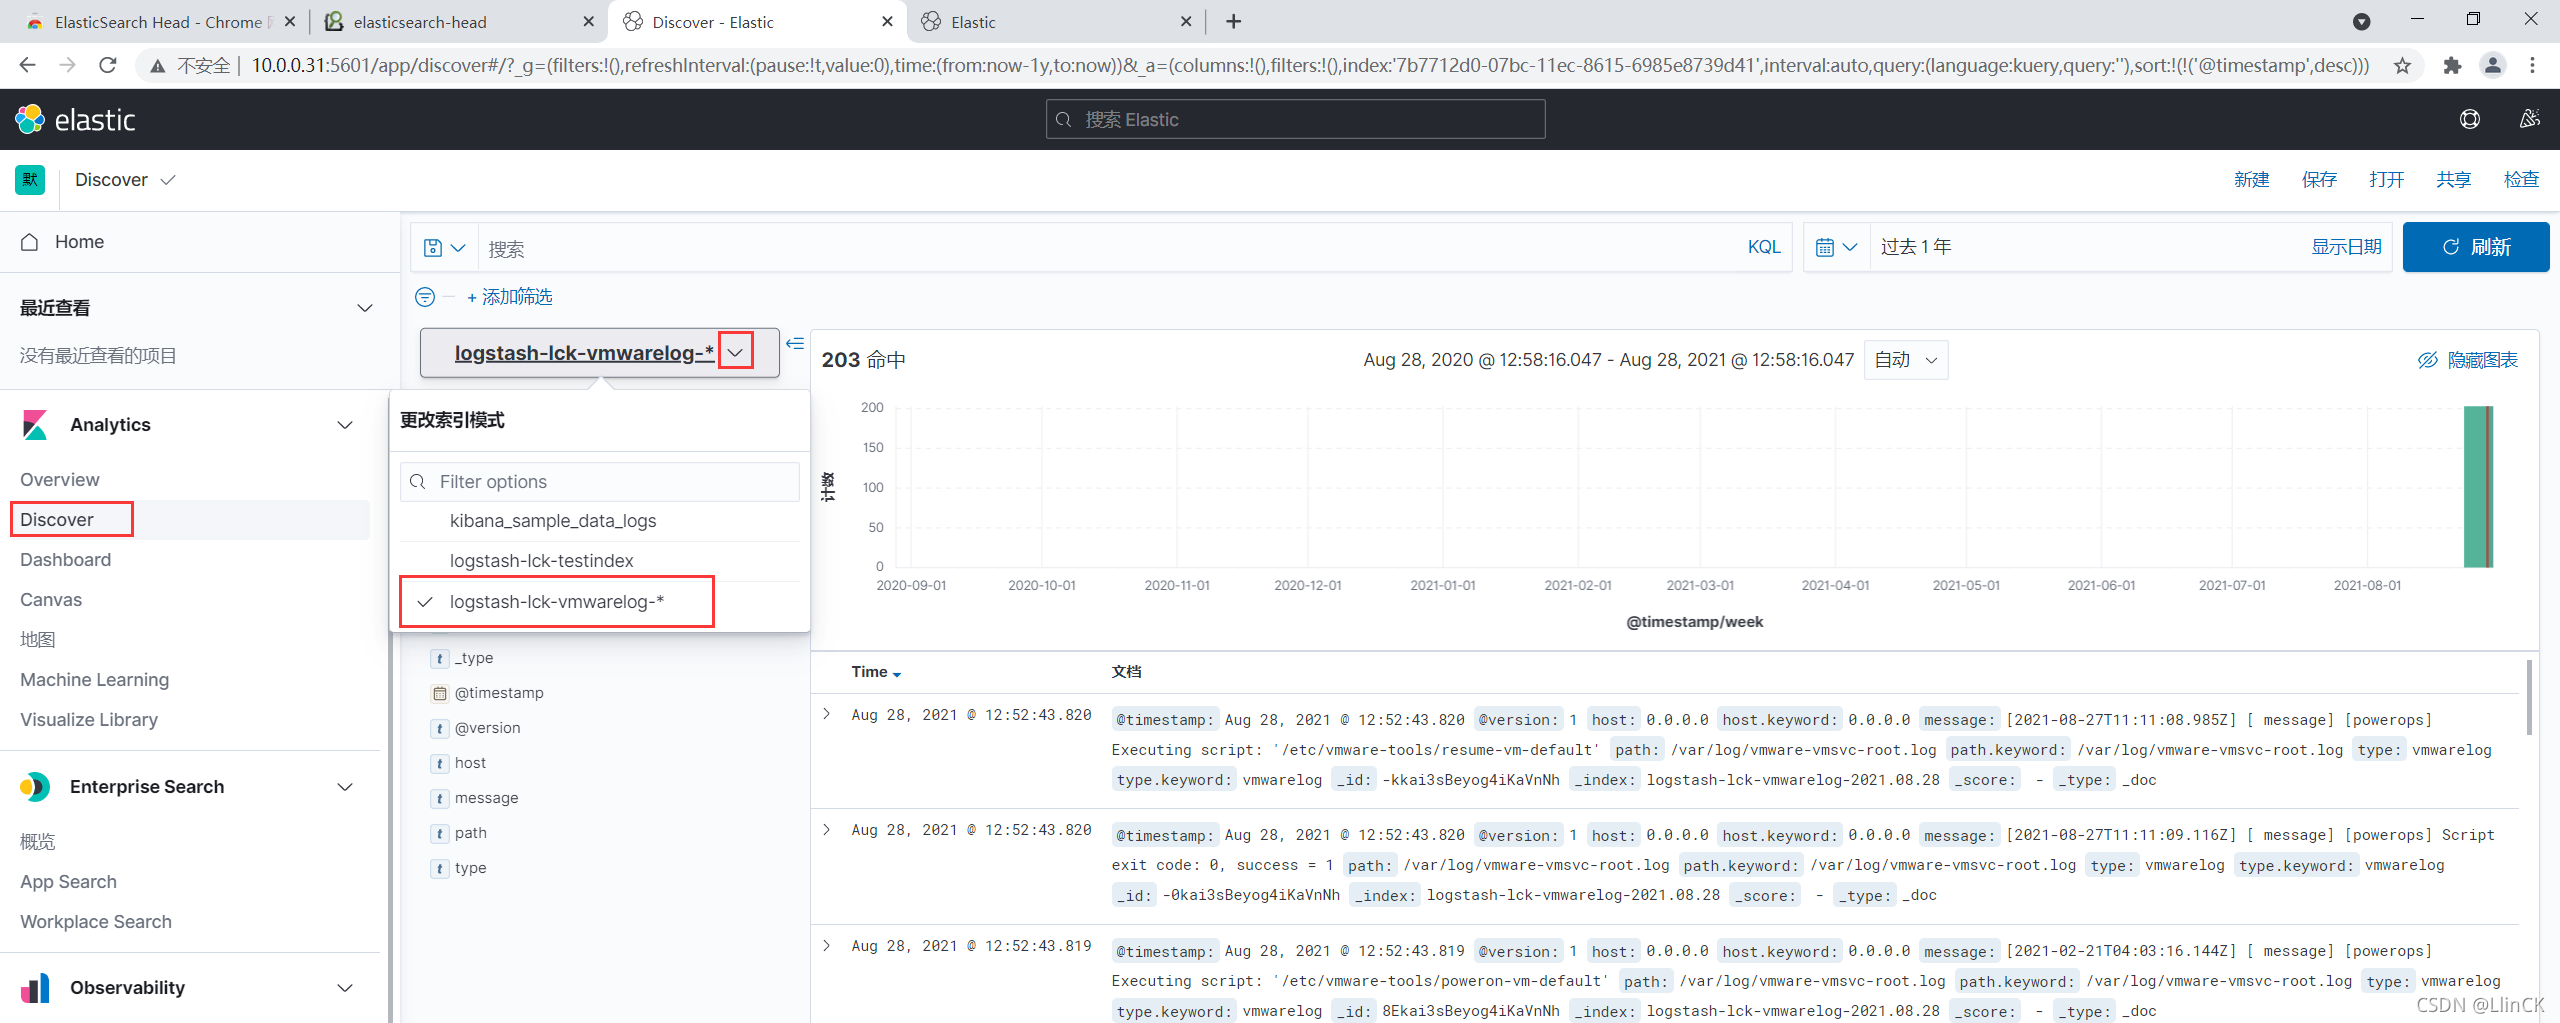Expand document row at 12:52:43.819

click(x=826, y=945)
